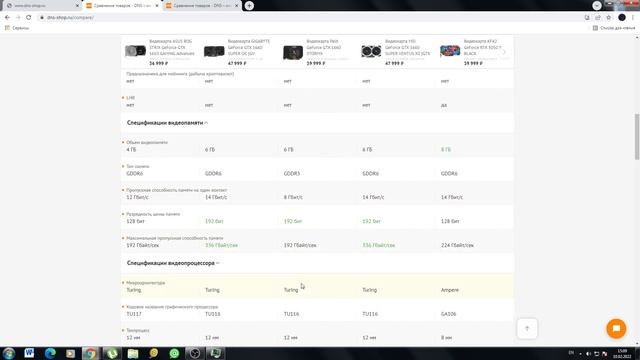This screenshot has height=360, width=640.
Task: Click the scroll-to-top arrow button
Action: click(x=527, y=329)
